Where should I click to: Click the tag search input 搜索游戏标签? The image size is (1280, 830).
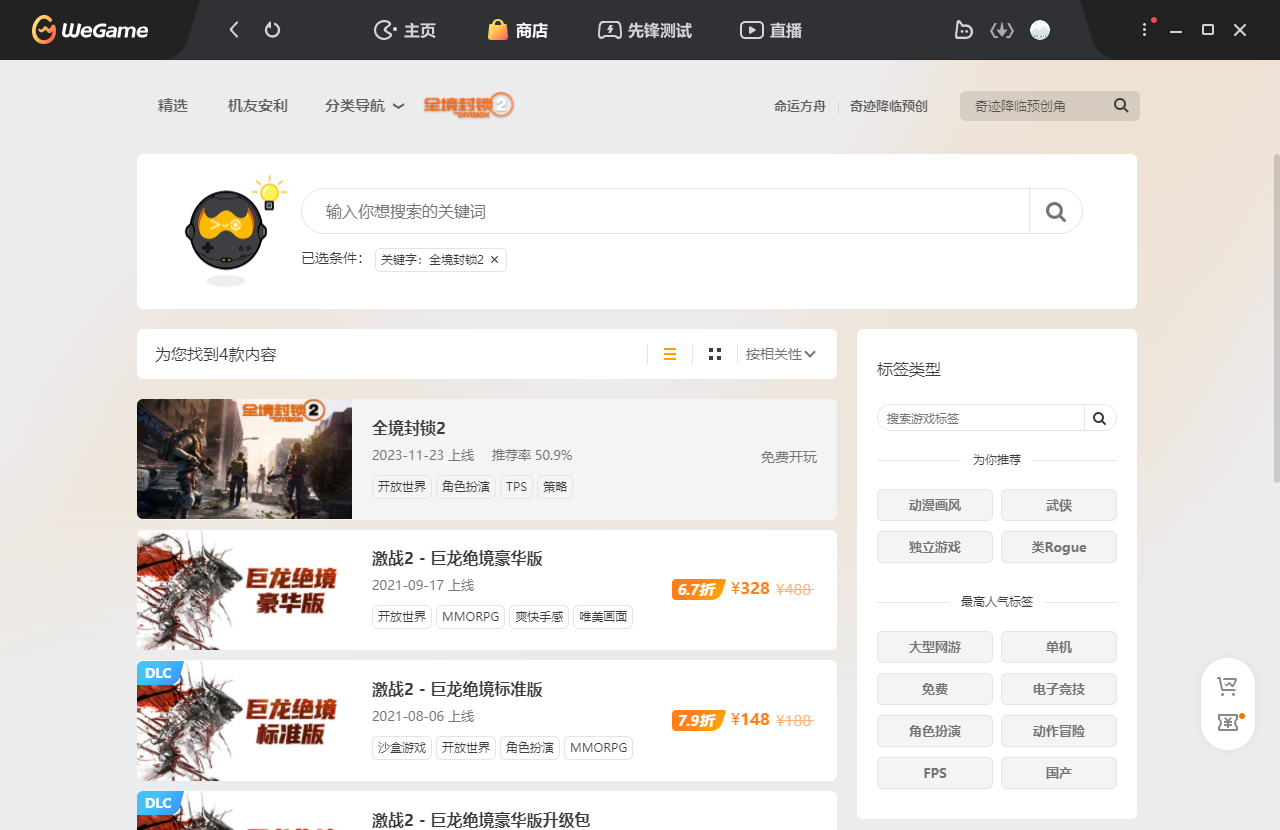(x=980, y=418)
